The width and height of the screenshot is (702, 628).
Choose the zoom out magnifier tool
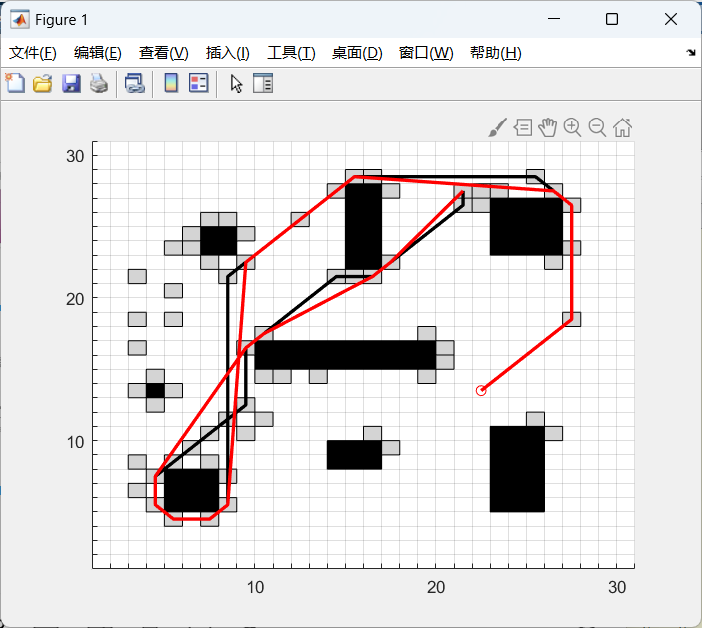point(597,128)
